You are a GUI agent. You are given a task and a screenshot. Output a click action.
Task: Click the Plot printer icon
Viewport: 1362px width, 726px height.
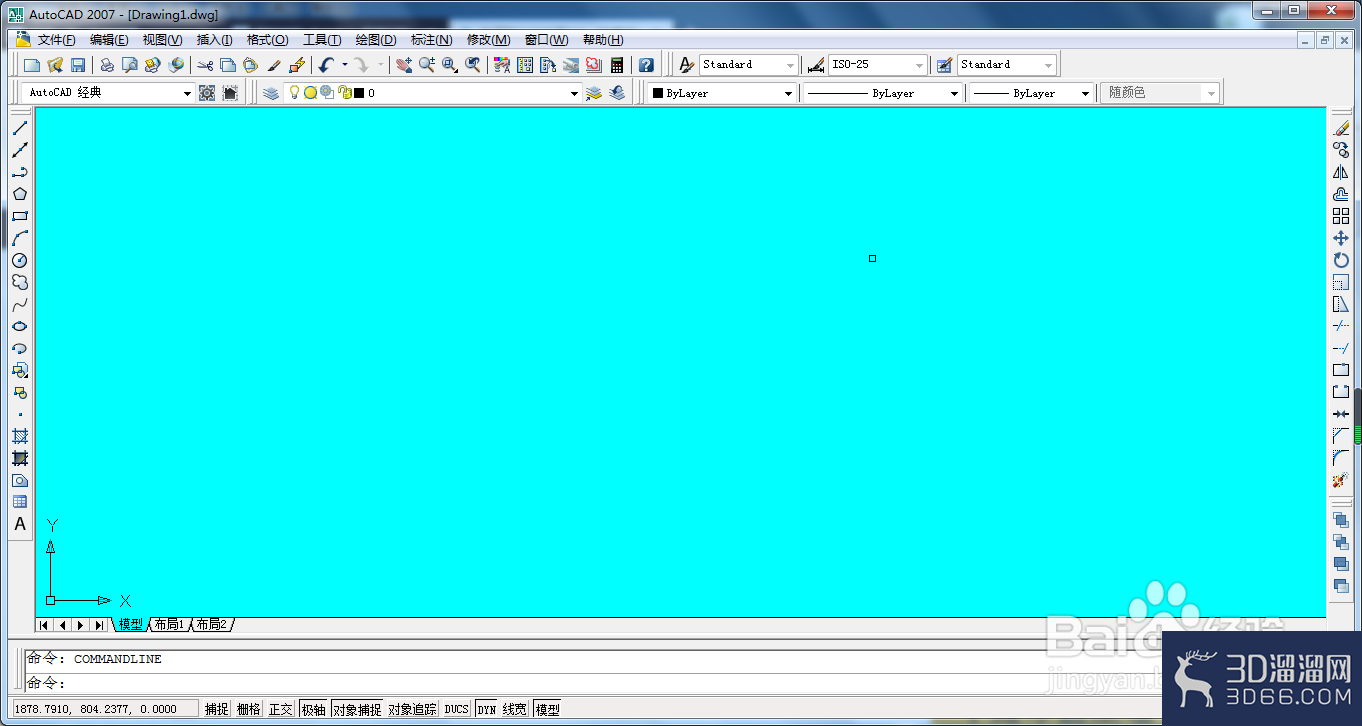pyautogui.click(x=107, y=65)
